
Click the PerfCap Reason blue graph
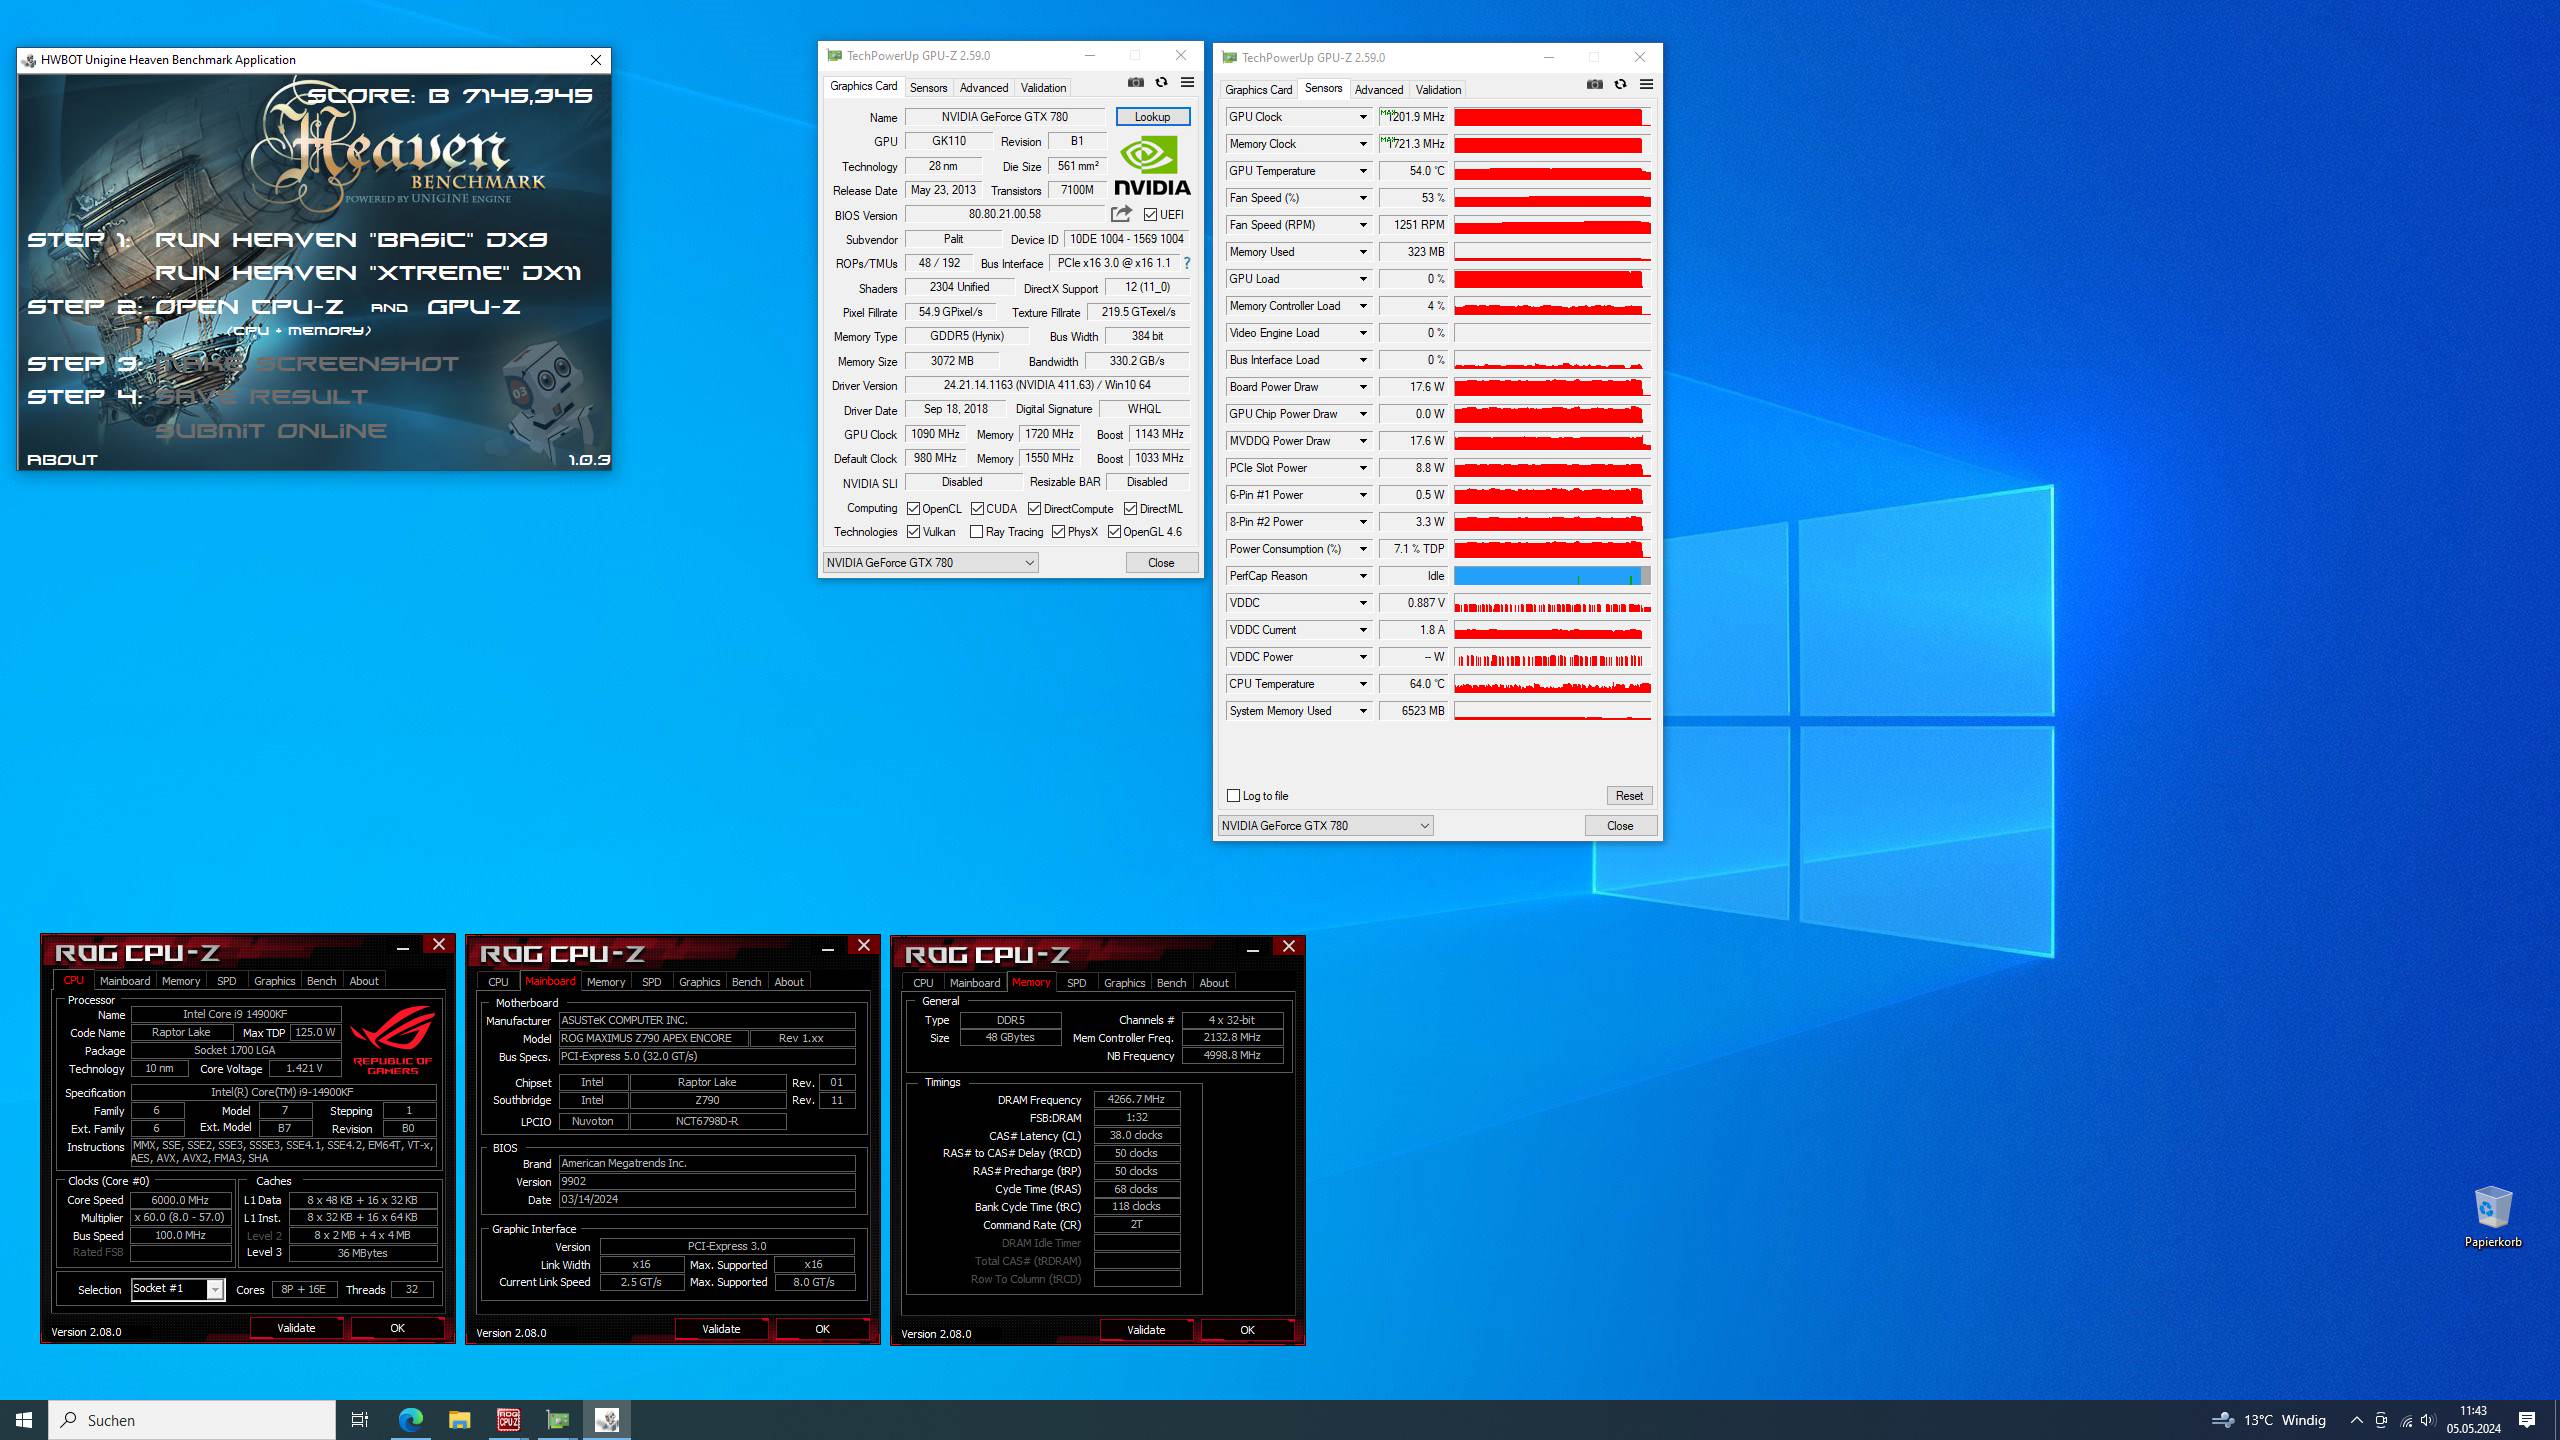point(1552,576)
